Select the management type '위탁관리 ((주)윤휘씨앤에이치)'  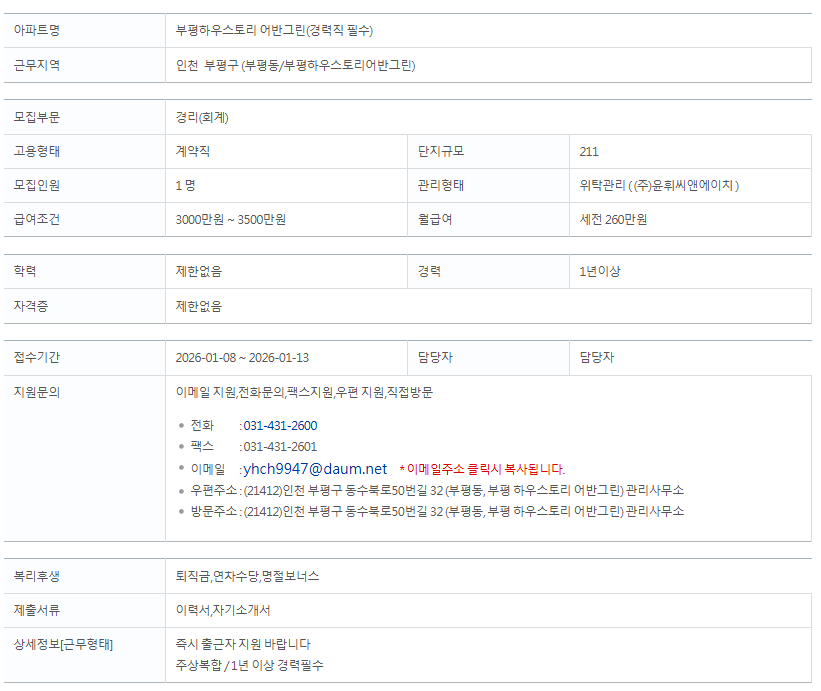[659, 185]
